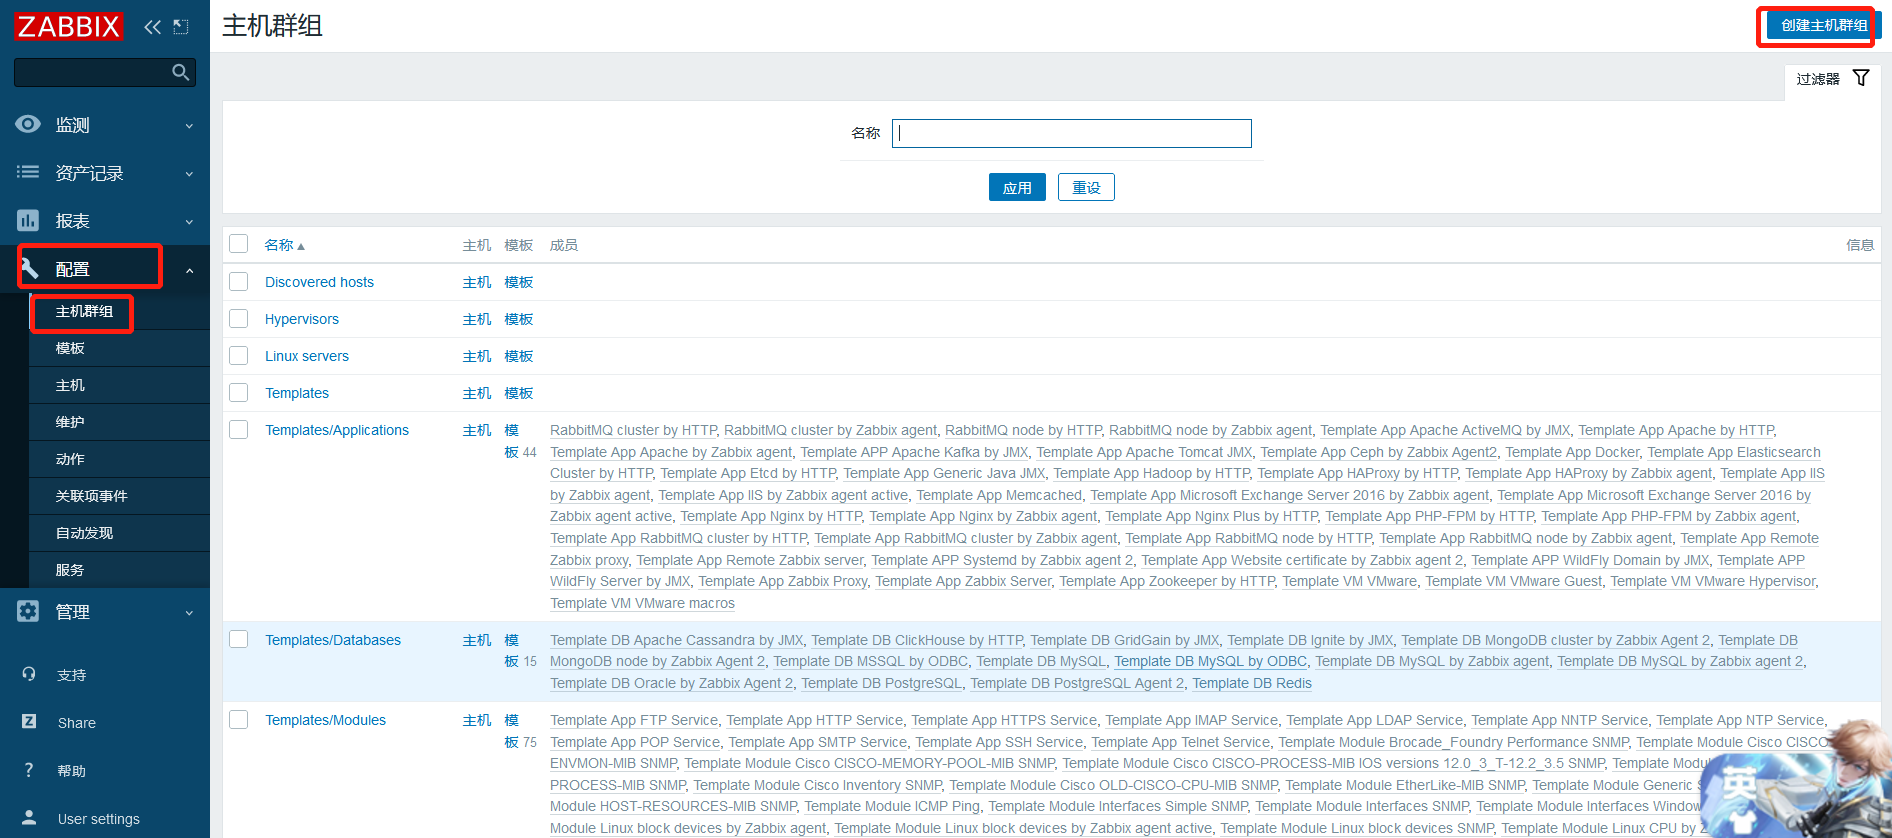Expand the 监测 menu chevron

coord(189,126)
